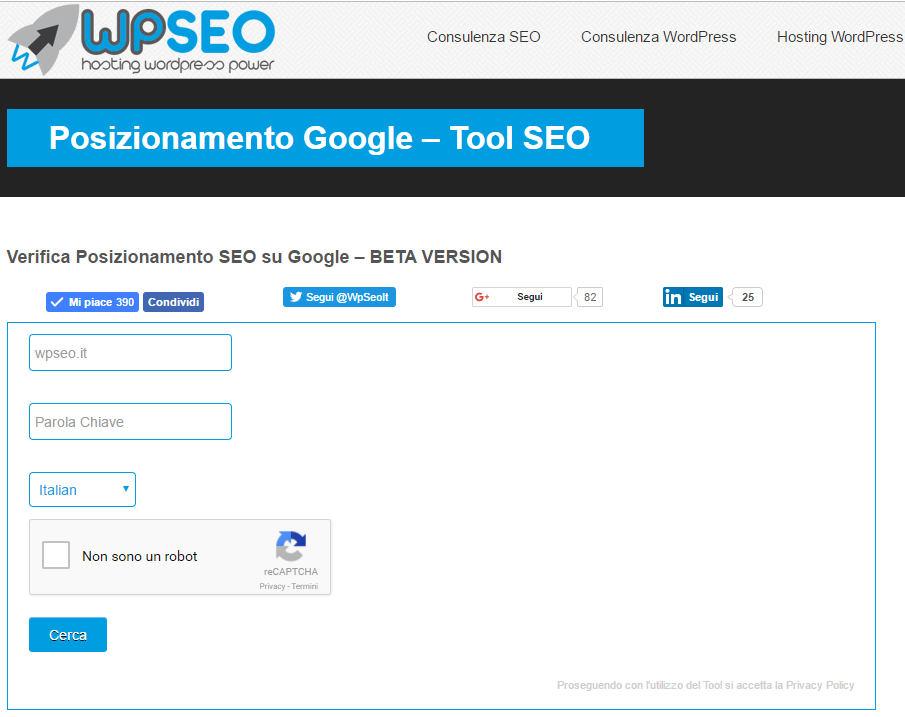This screenshot has width=905, height=717.
Task: Open the Consulenza SEO menu
Action: (x=483, y=37)
